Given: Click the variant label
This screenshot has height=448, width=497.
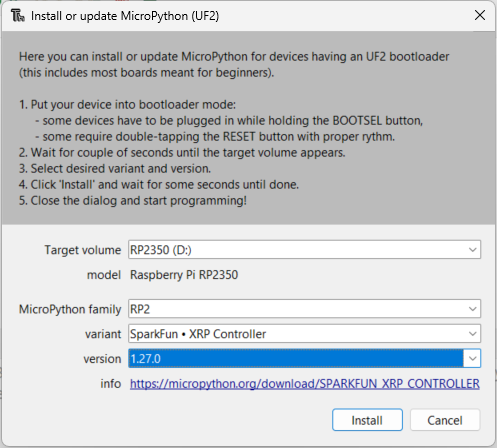Looking at the screenshot, I should 103,334.
